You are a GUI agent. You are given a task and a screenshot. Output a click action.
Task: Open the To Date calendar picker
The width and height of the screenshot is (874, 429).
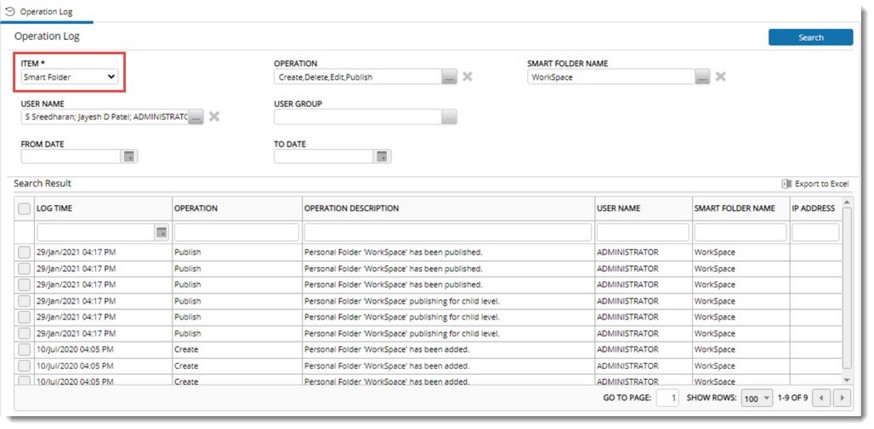point(381,157)
